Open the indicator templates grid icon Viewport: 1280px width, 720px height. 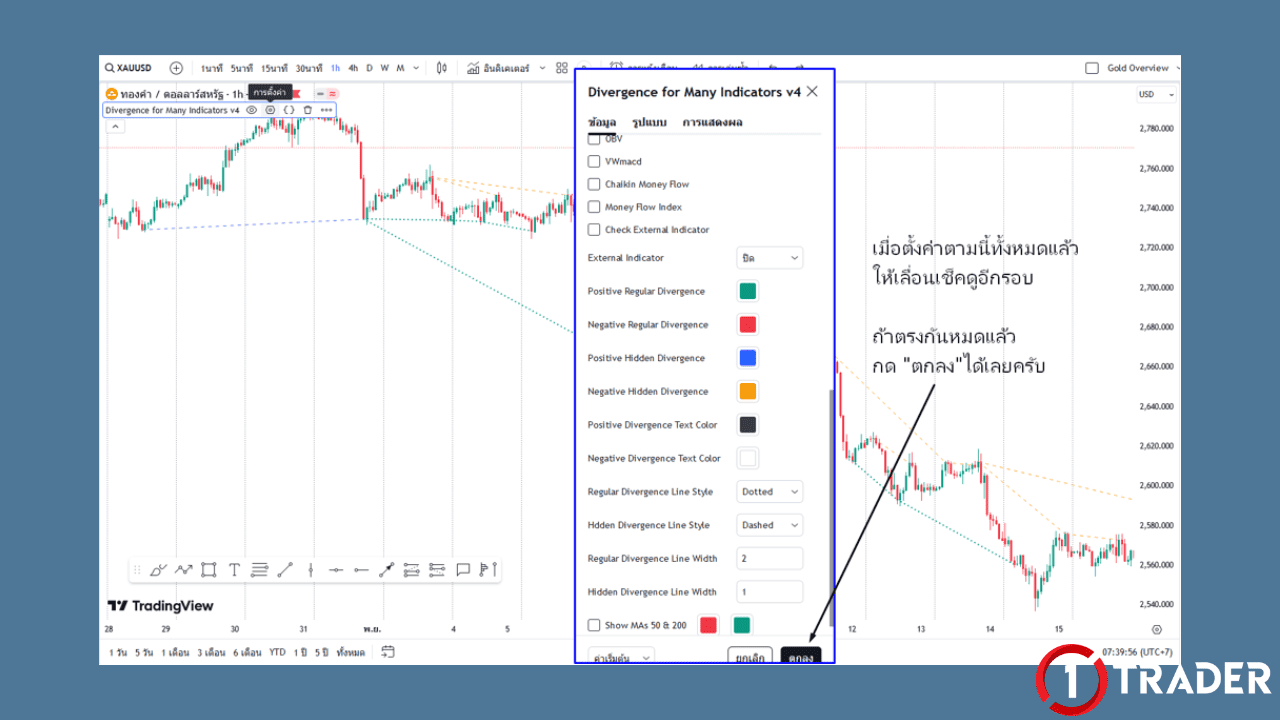coord(560,68)
